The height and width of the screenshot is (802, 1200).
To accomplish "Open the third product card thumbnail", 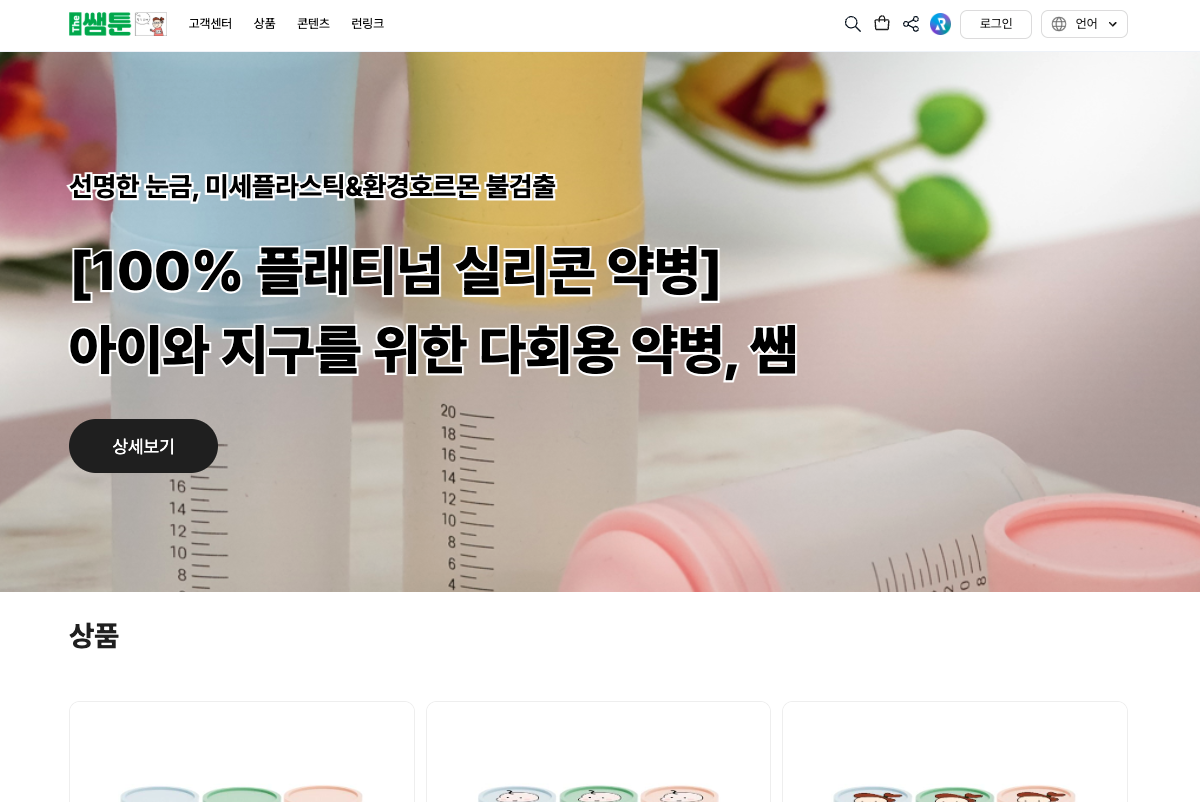I will coord(955,752).
